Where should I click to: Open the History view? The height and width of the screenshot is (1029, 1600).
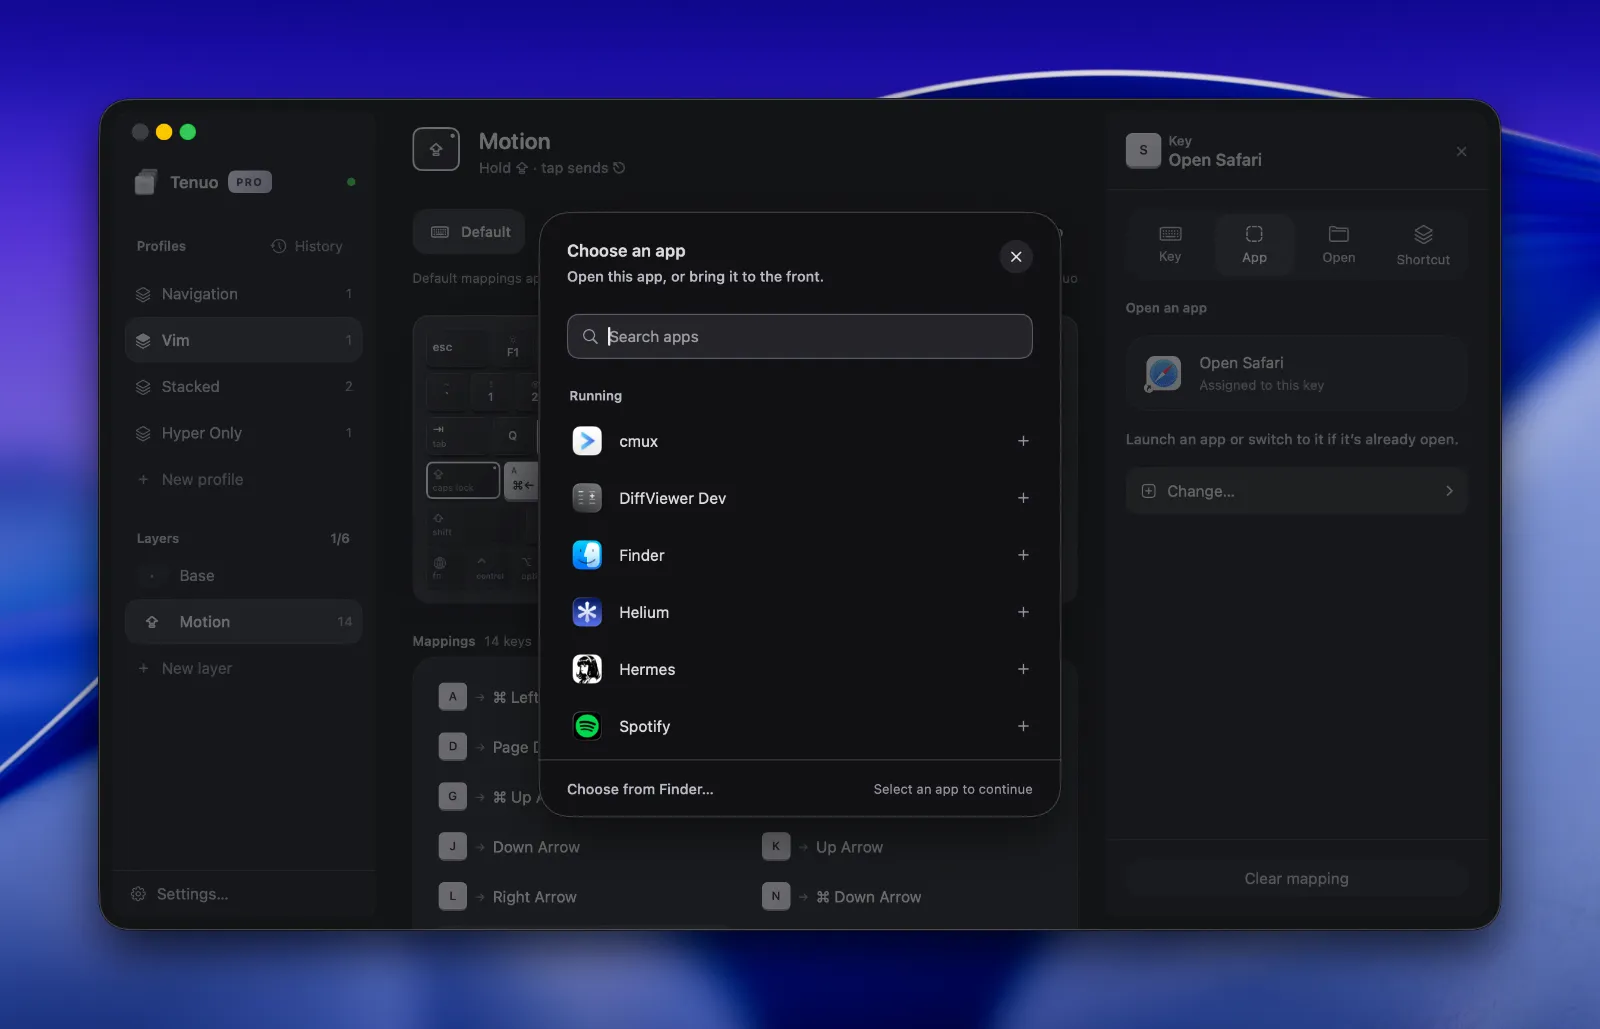point(307,246)
